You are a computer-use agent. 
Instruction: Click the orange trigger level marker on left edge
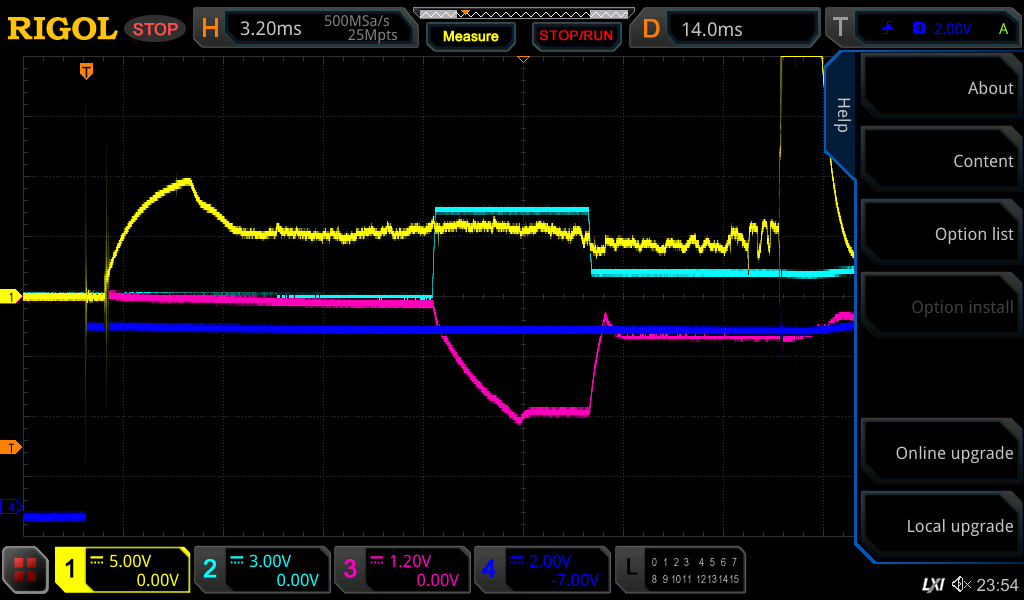click(x=13, y=447)
